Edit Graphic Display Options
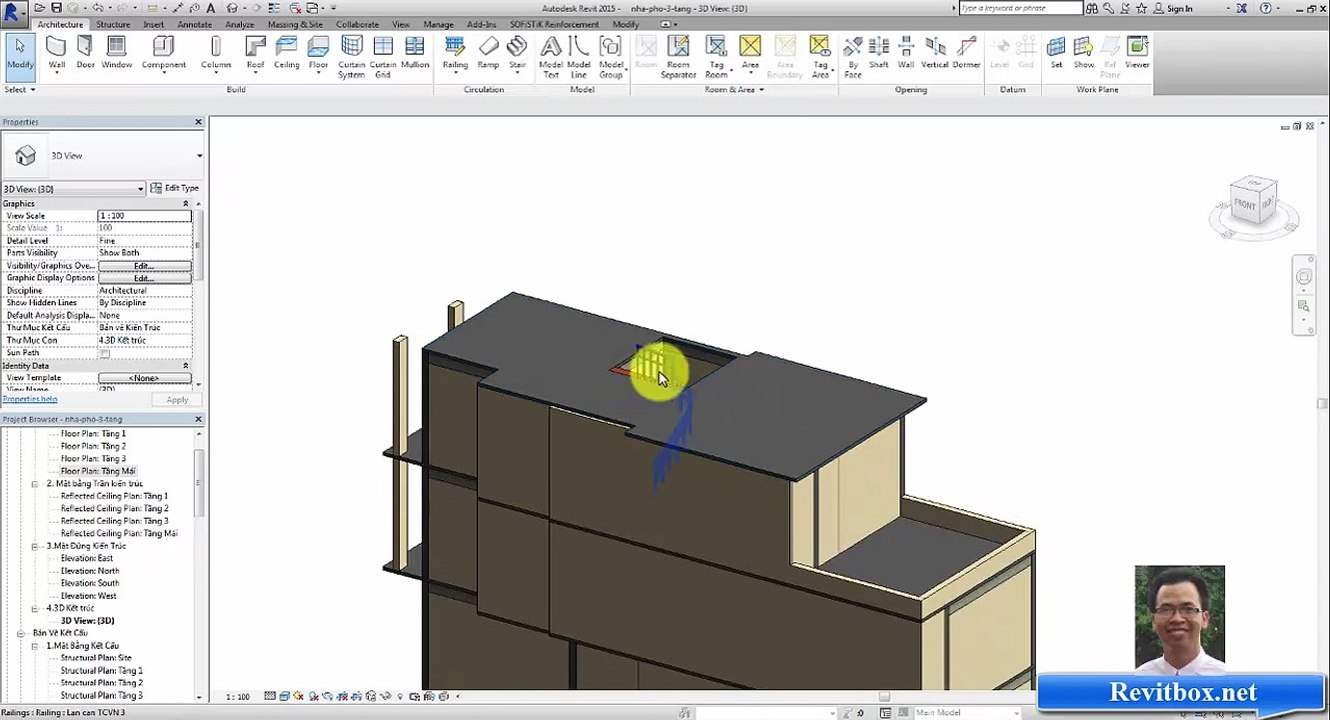The width and height of the screenshot is (1330, 720). (144, 278)
